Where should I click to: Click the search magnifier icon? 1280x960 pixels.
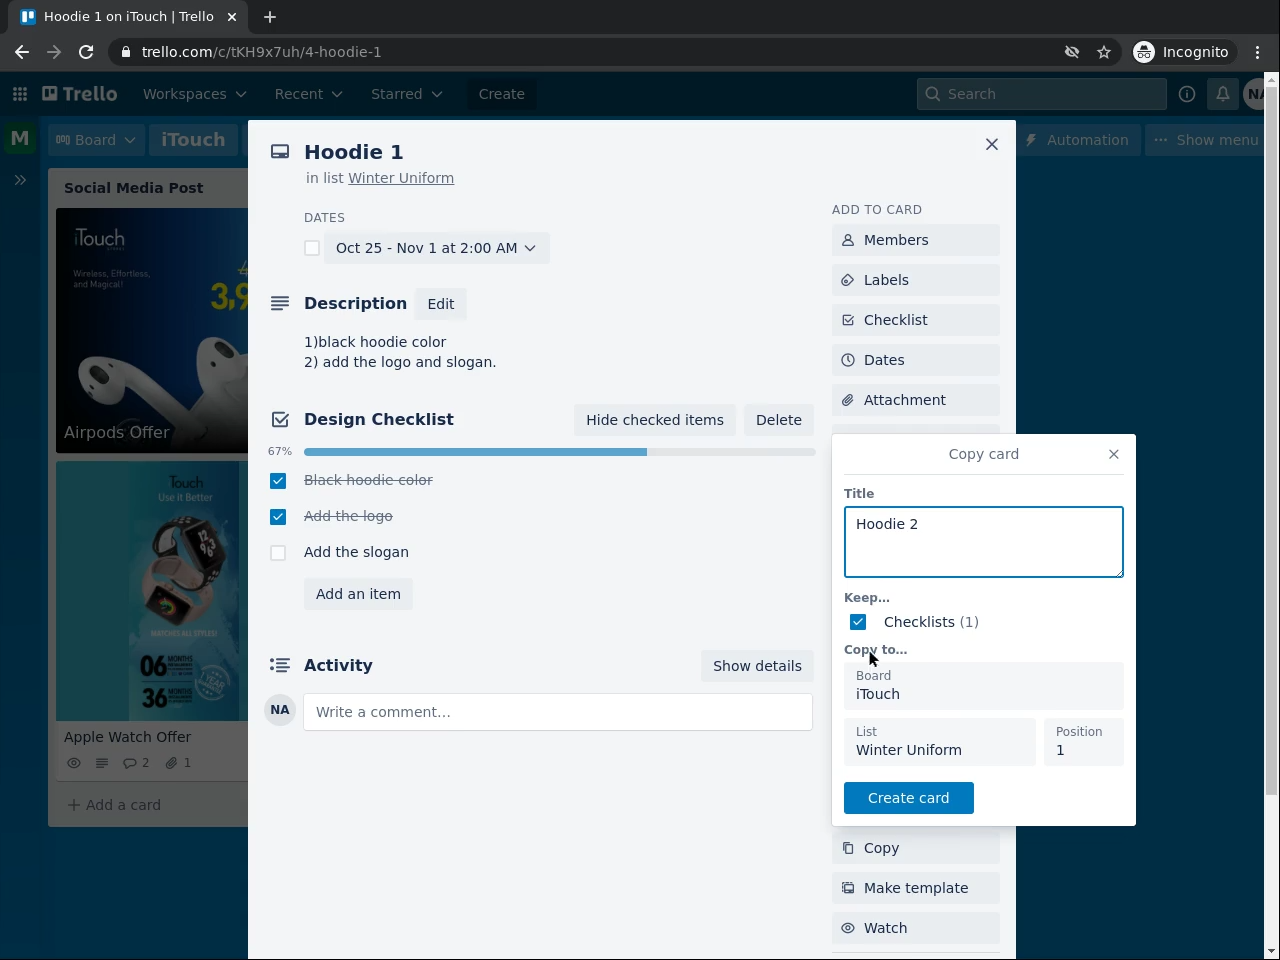tap(933, 94)
